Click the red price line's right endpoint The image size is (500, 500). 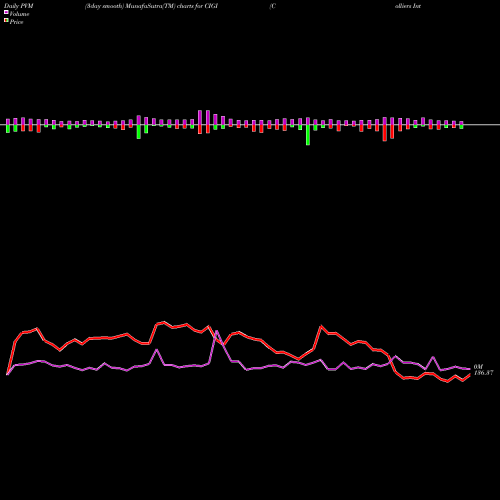[x=470, y=374]
